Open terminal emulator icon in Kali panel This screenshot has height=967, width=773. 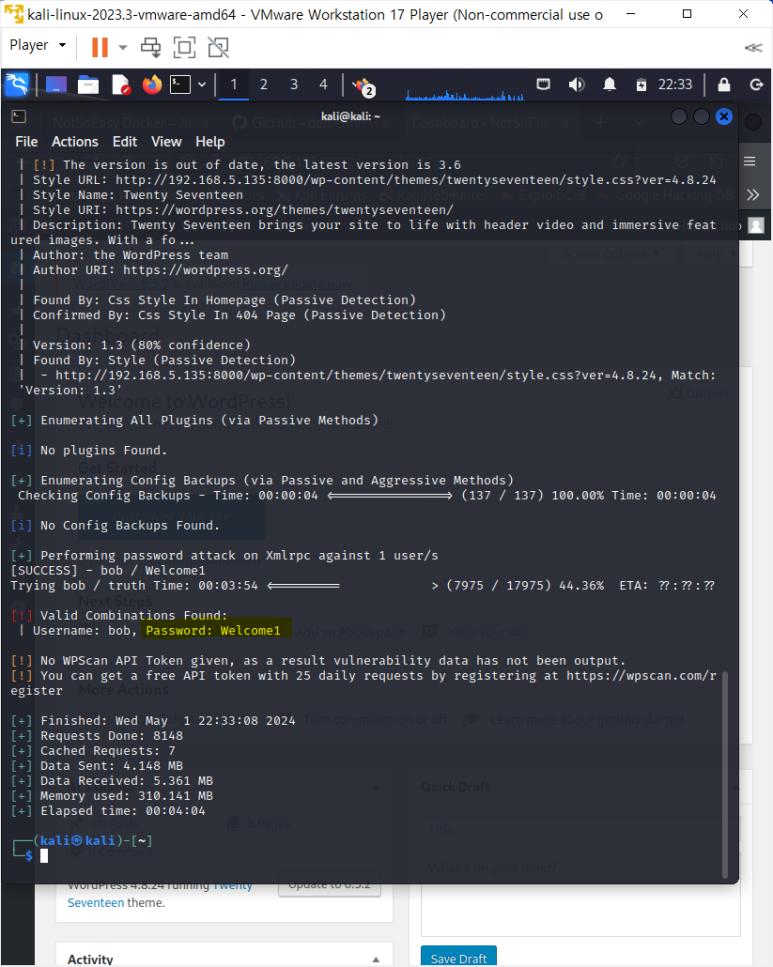pyautogui.click(x=180, y=84)
